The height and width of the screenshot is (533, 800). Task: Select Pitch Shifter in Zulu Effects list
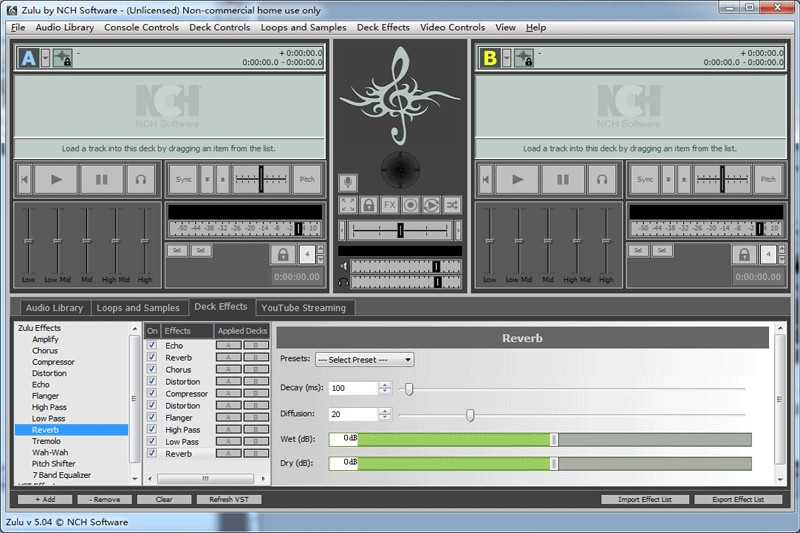pyautogui.click(x=54, y=464)
